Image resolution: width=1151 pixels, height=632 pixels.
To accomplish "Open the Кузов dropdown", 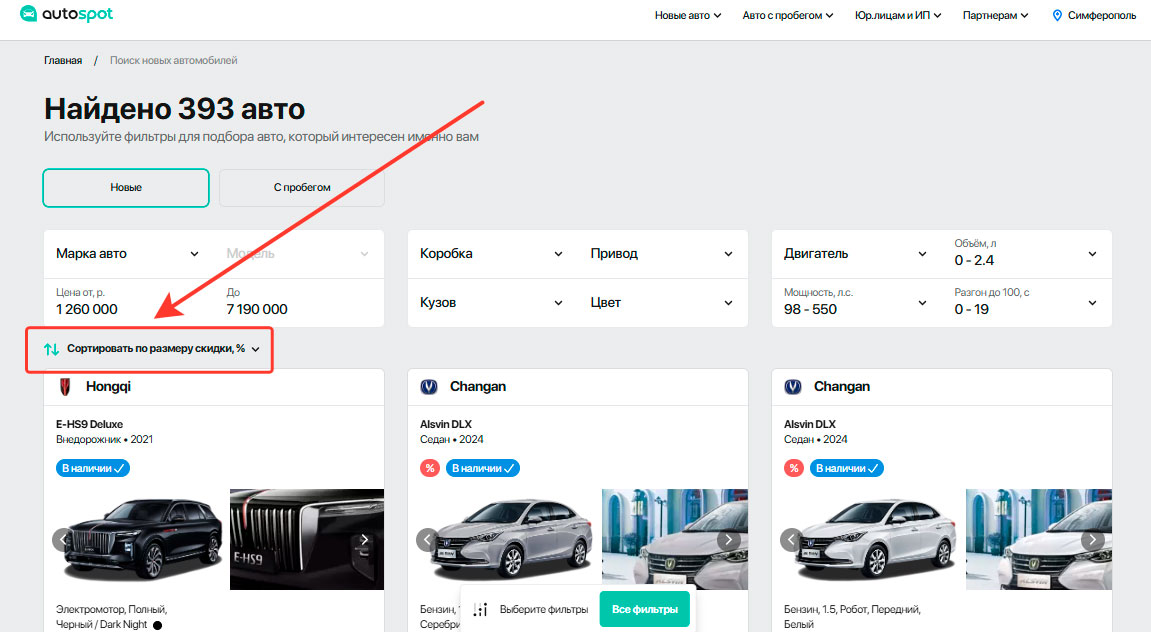I will tap(492, 303).
